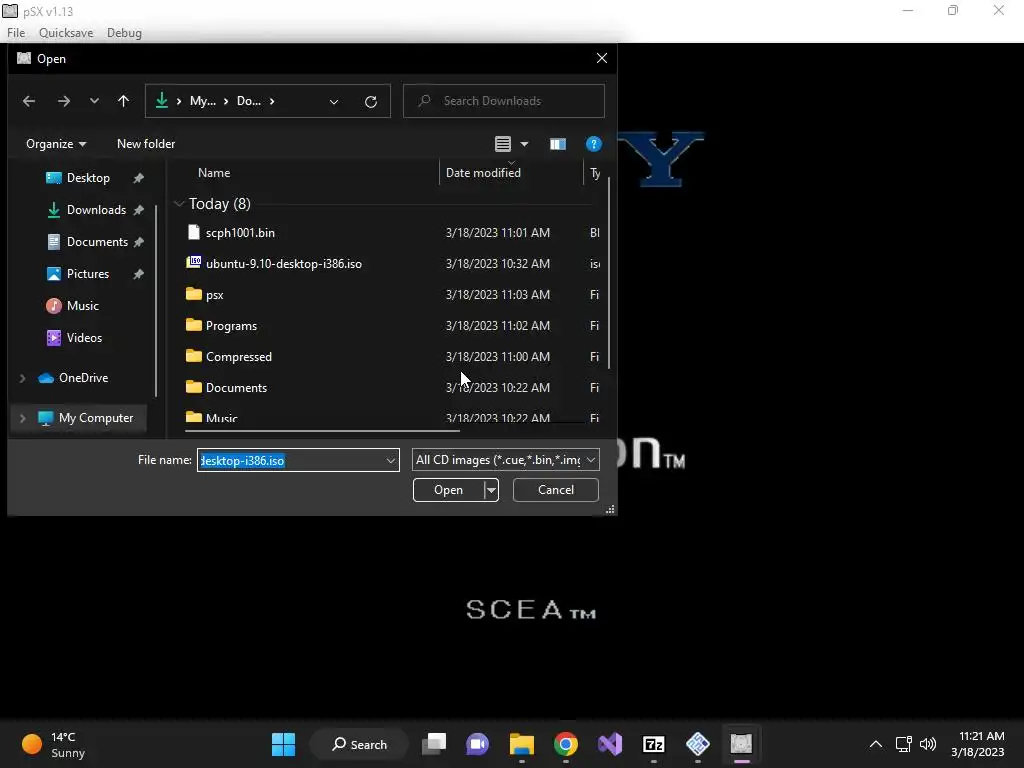Refresh the Downloads folder view

pyautogui.click(x=371, y=102)
